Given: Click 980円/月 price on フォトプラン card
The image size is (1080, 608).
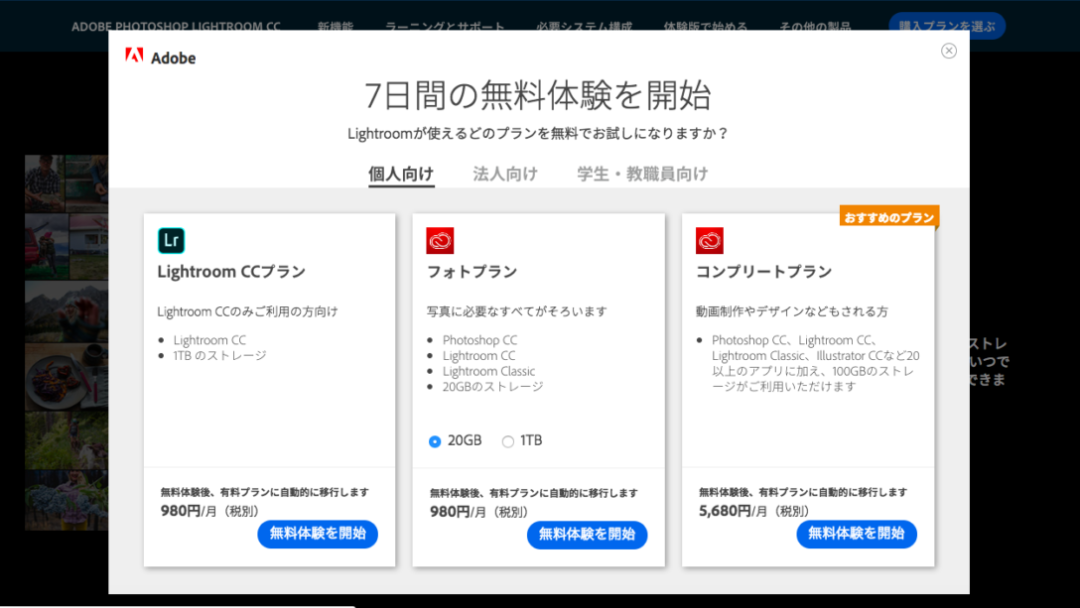Looking at the screenshot, I should click(x=479, y=512).
